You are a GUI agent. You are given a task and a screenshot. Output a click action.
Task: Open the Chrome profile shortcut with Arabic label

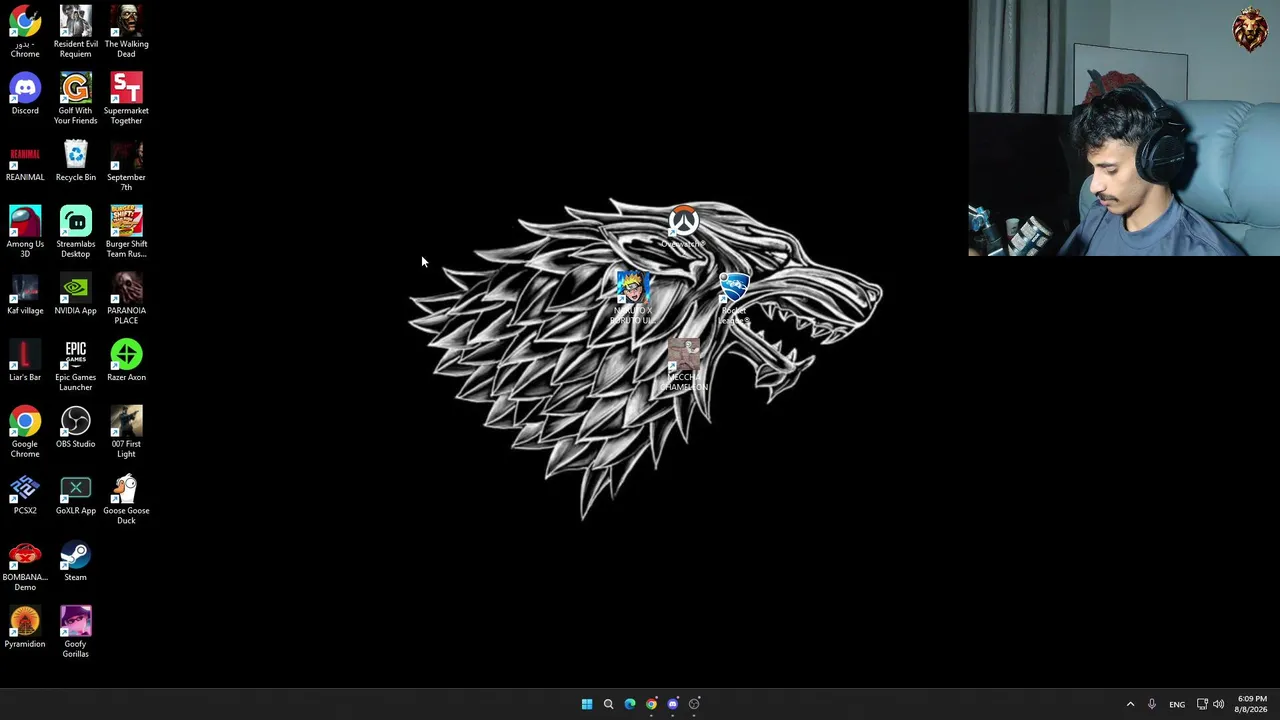pos(25,31)
